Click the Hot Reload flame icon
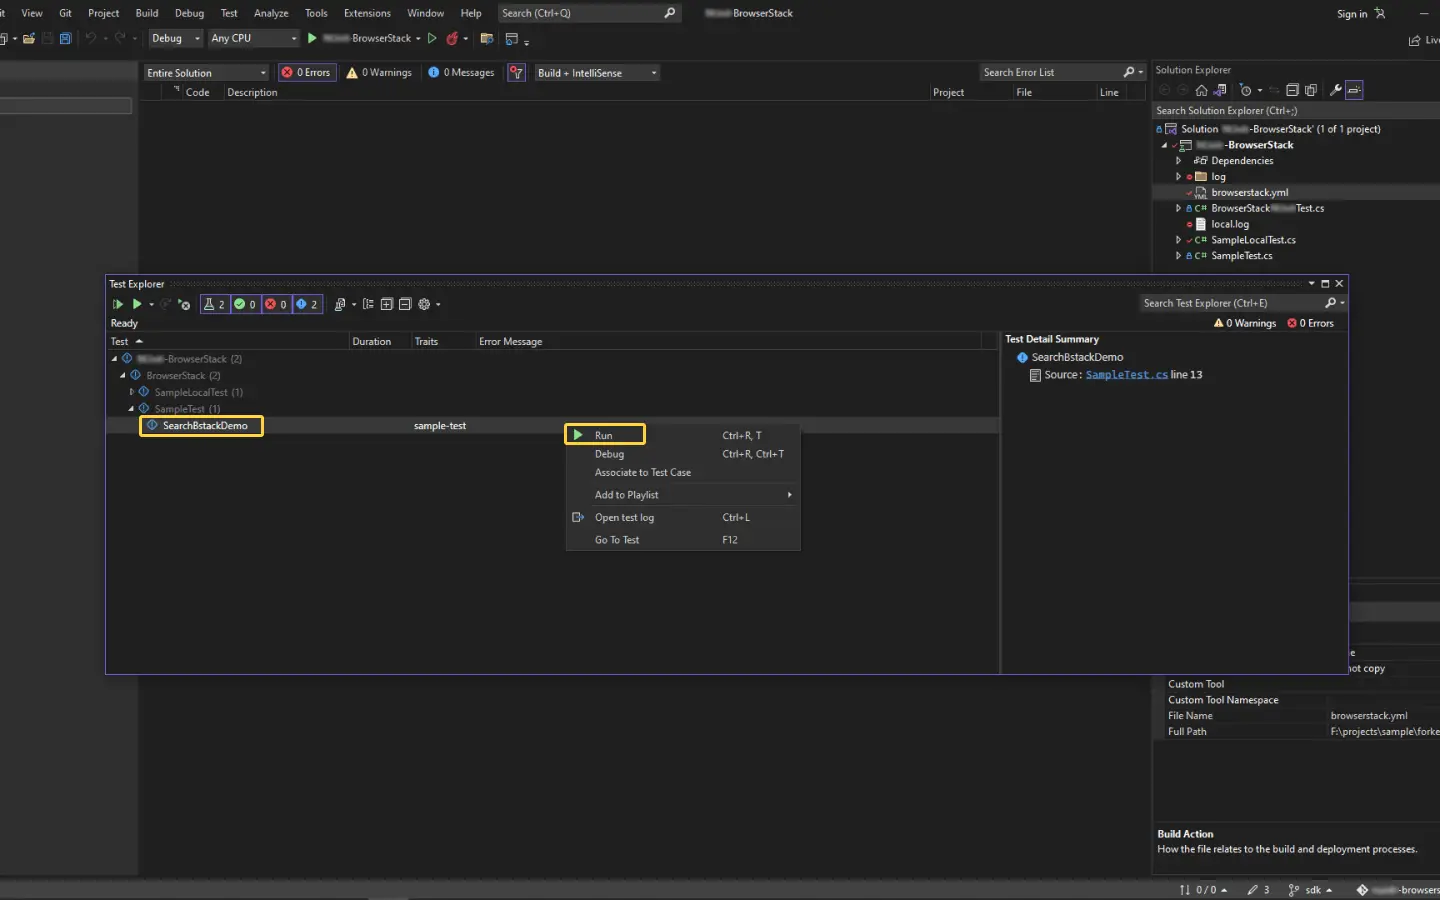1440x900 pixels. pos(452,38)
